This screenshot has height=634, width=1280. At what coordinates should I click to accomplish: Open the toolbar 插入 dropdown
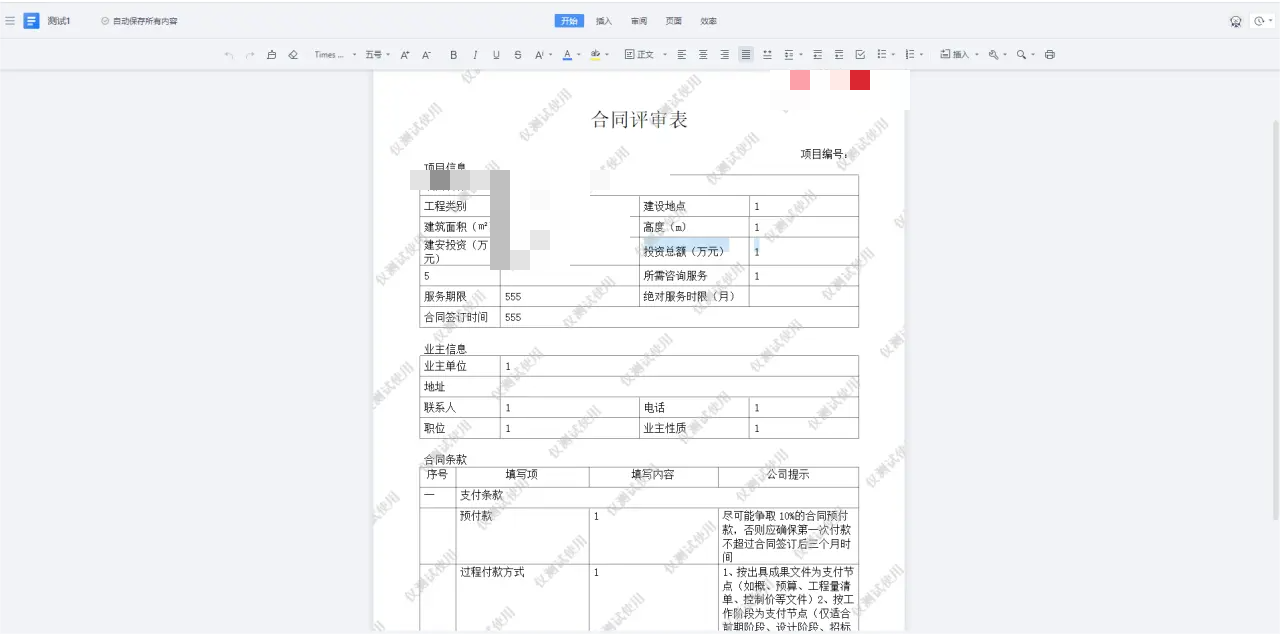click(959, 55)
